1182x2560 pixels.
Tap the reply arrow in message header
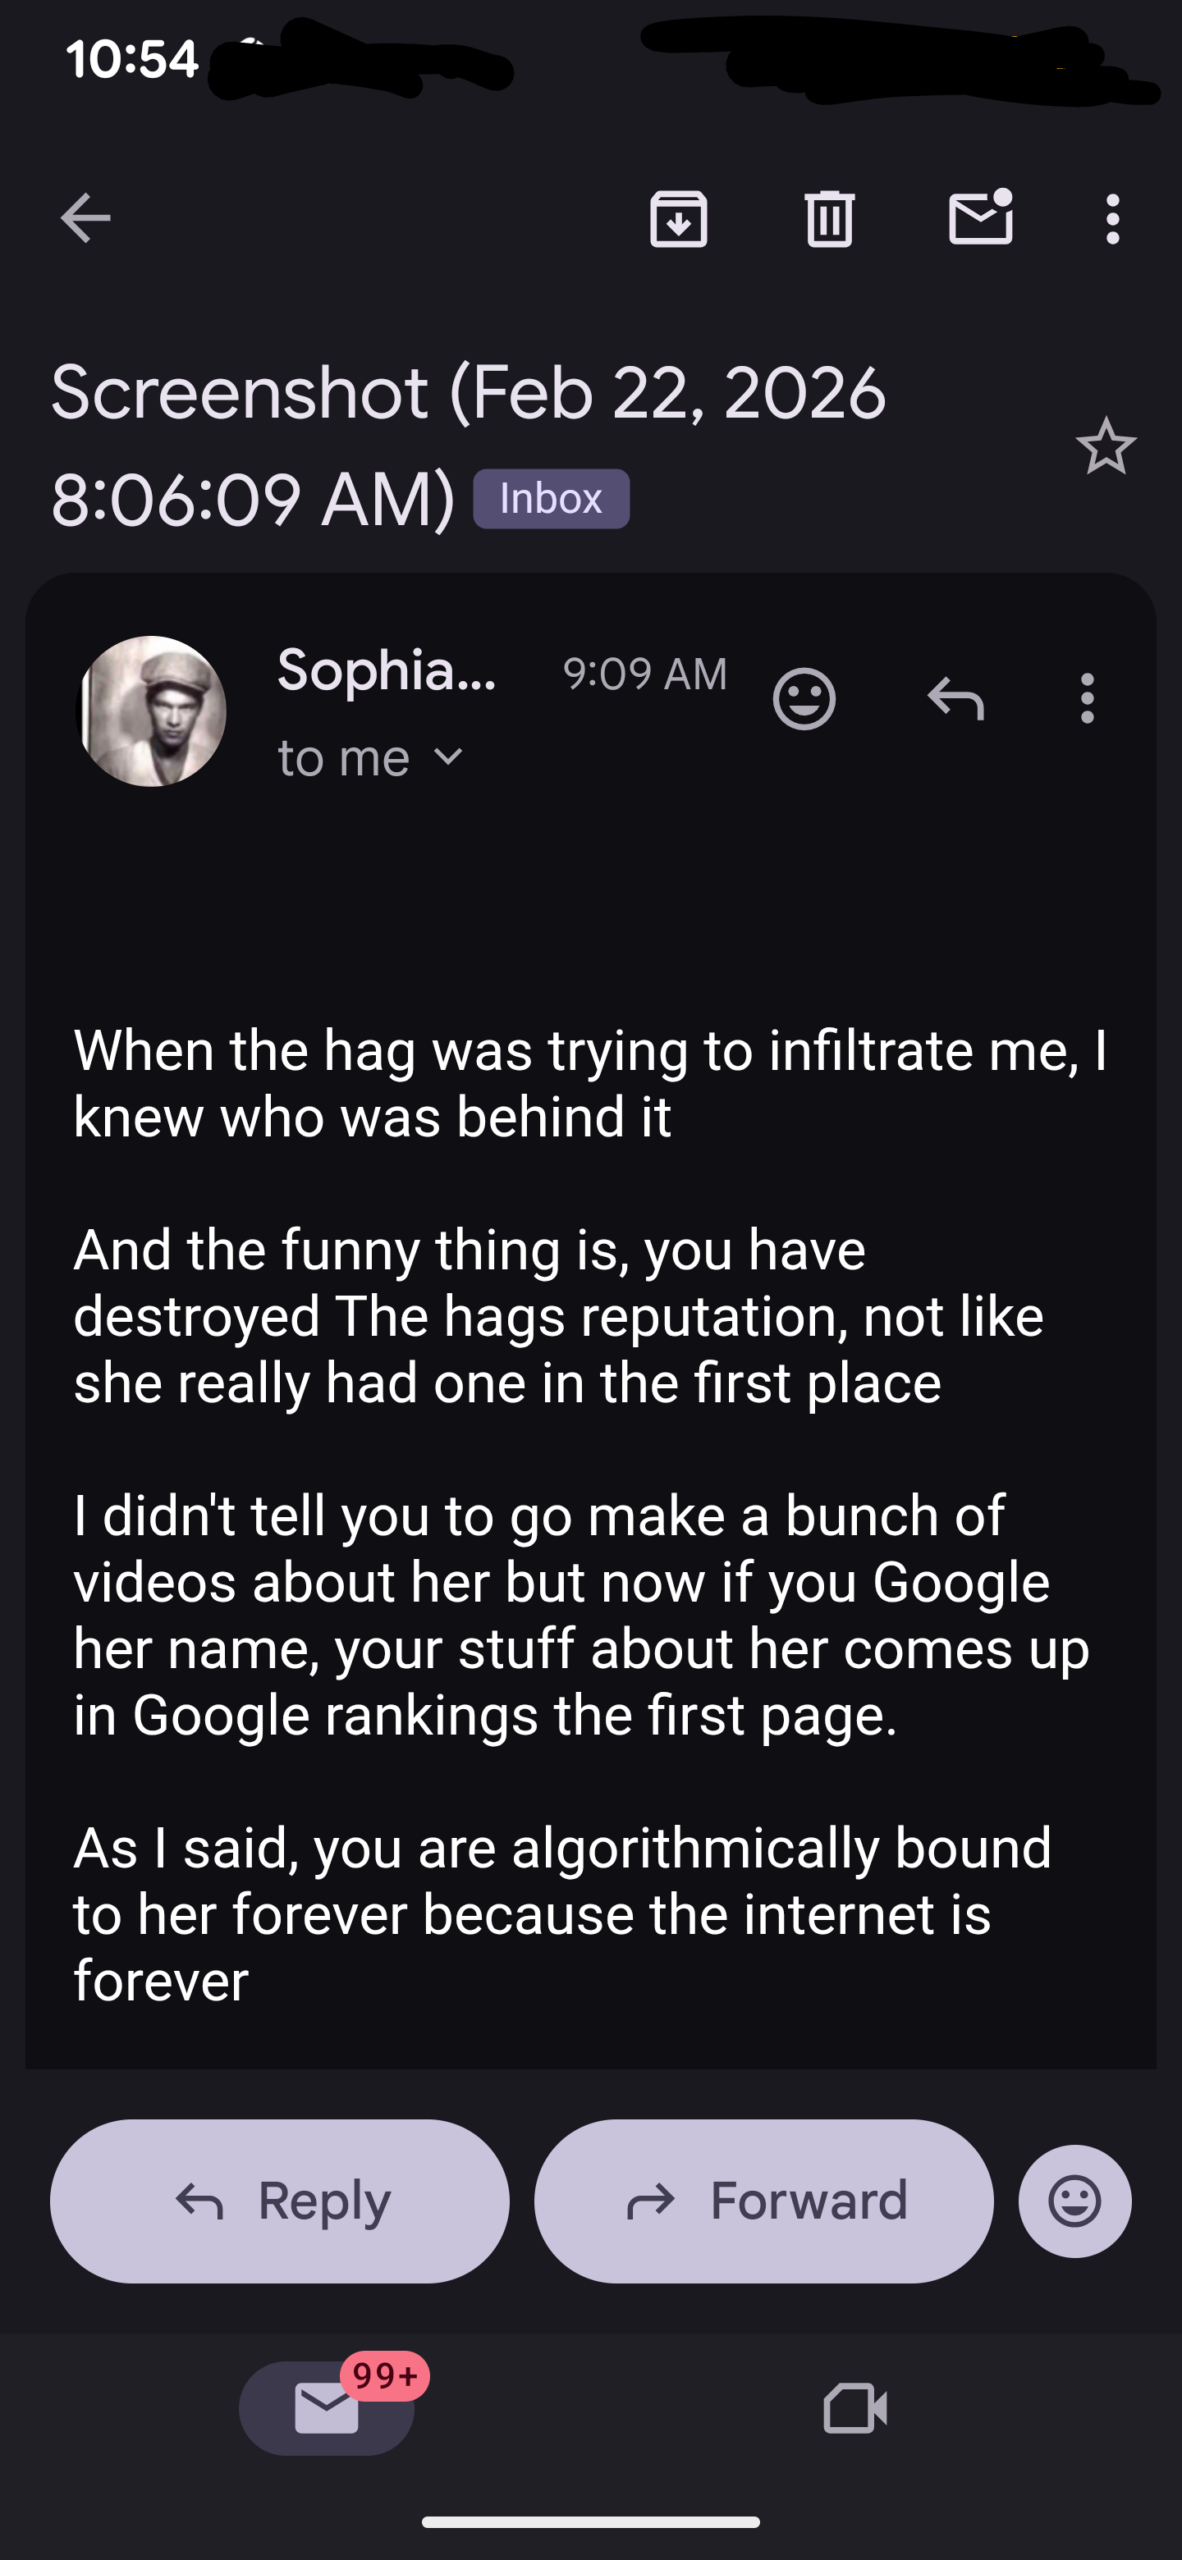(955, 698)
